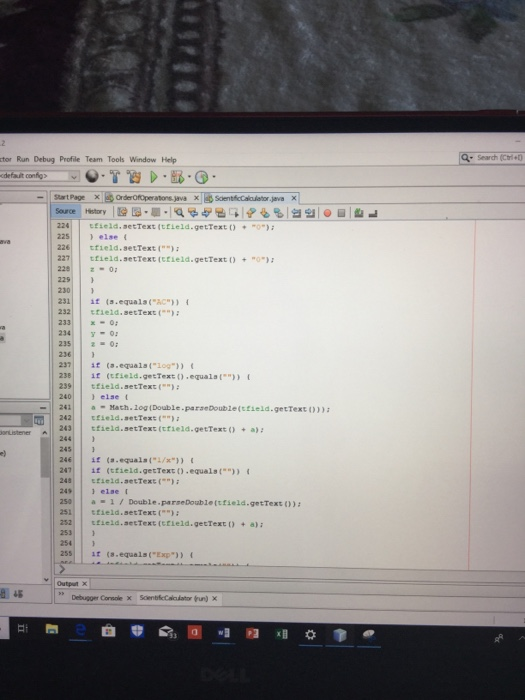Click Shift Line Left icon

296,213
